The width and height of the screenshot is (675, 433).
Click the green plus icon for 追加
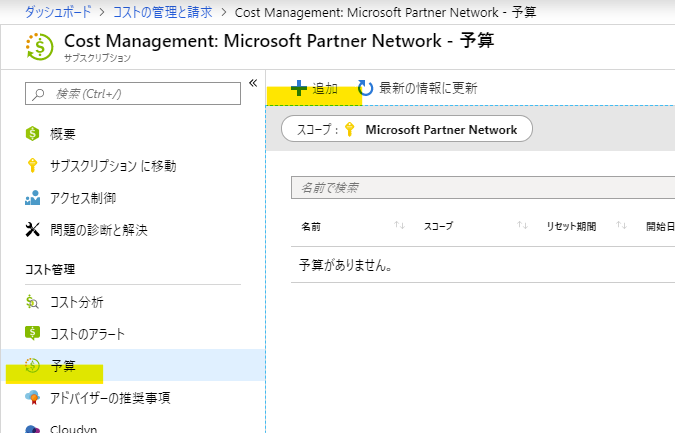[299, 88]
